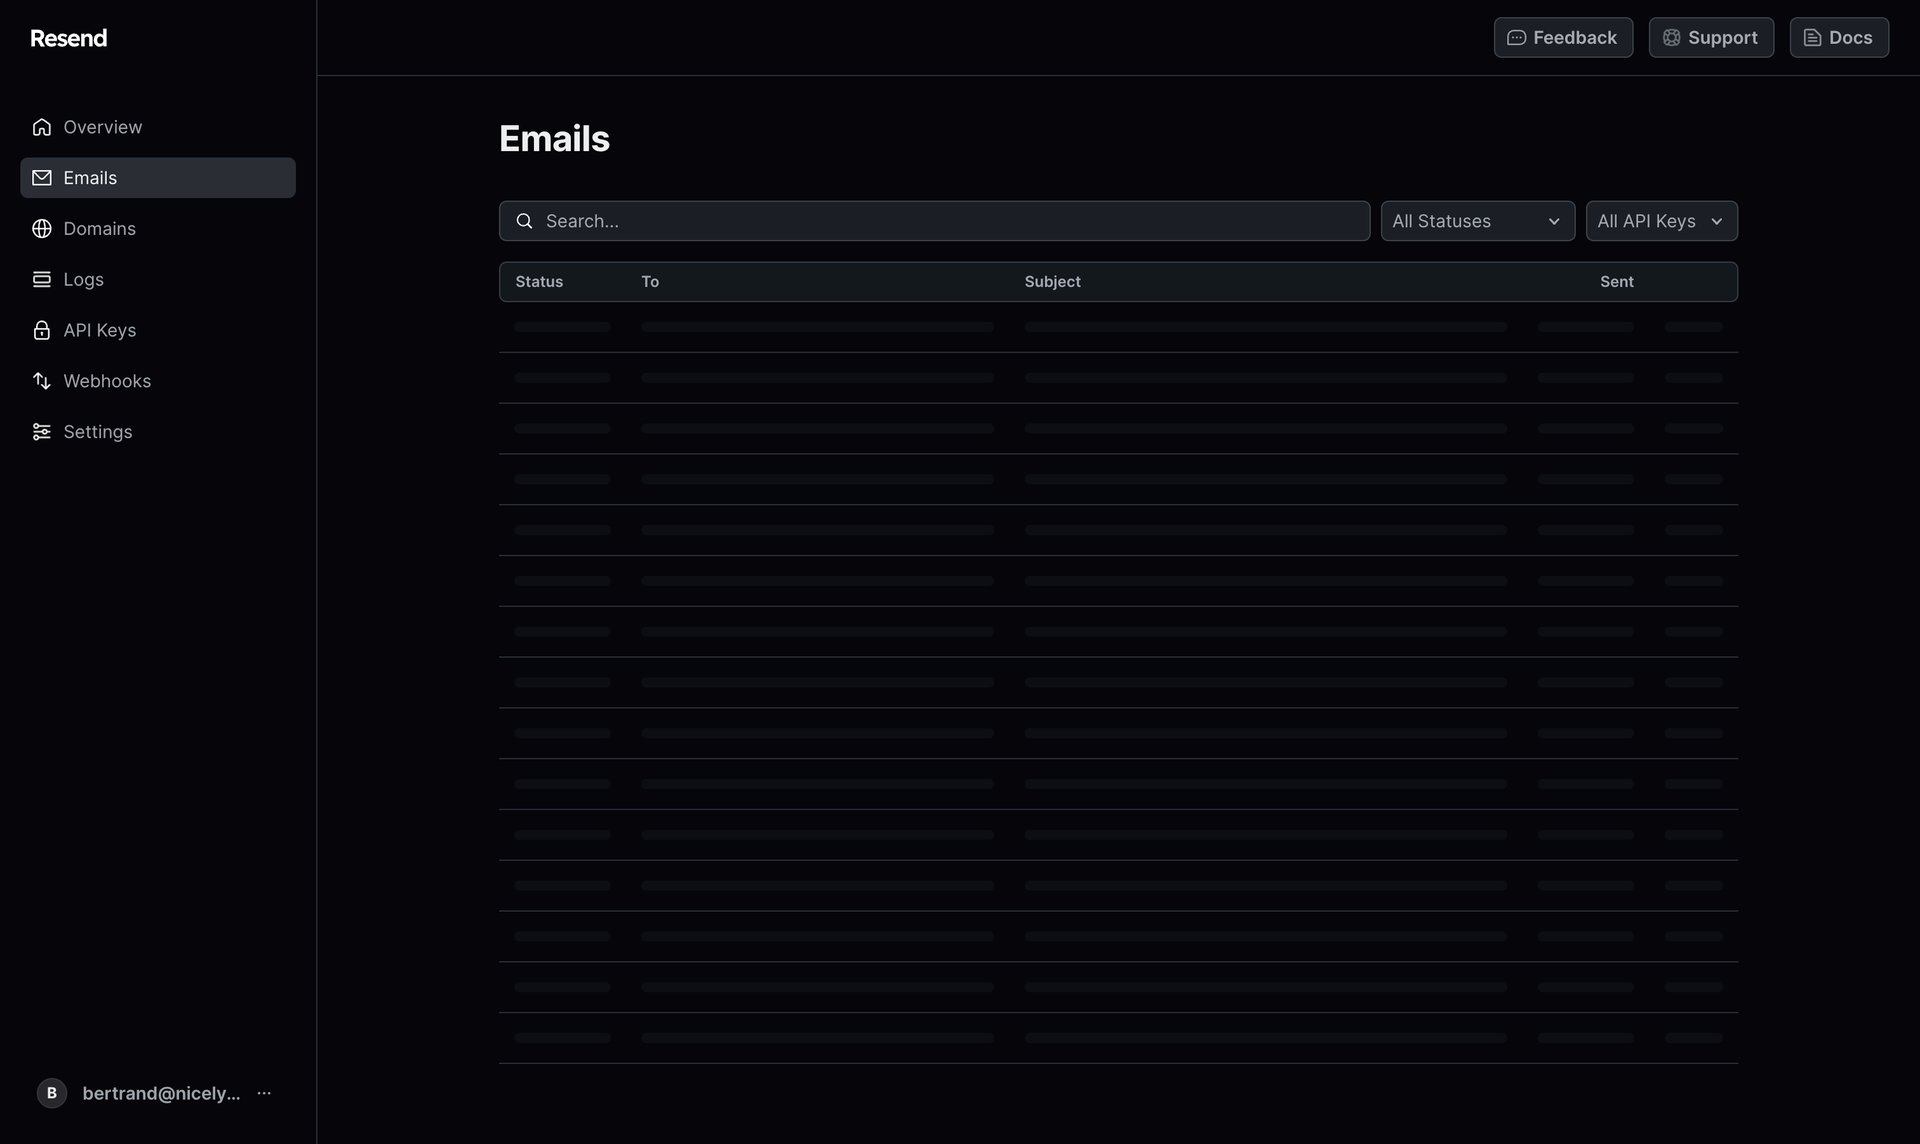Open the Support page
Image resolution: width=1920 pixels, height=1144 pixels.
[x=1710, y=37]
